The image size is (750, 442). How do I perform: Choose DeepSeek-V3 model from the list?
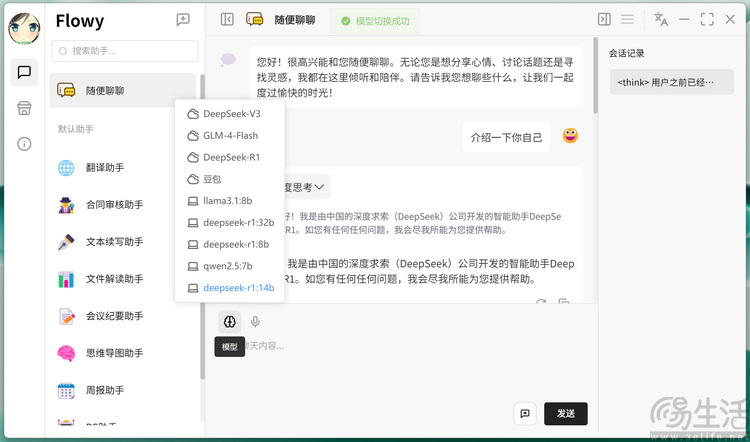[x=230, y=114]
